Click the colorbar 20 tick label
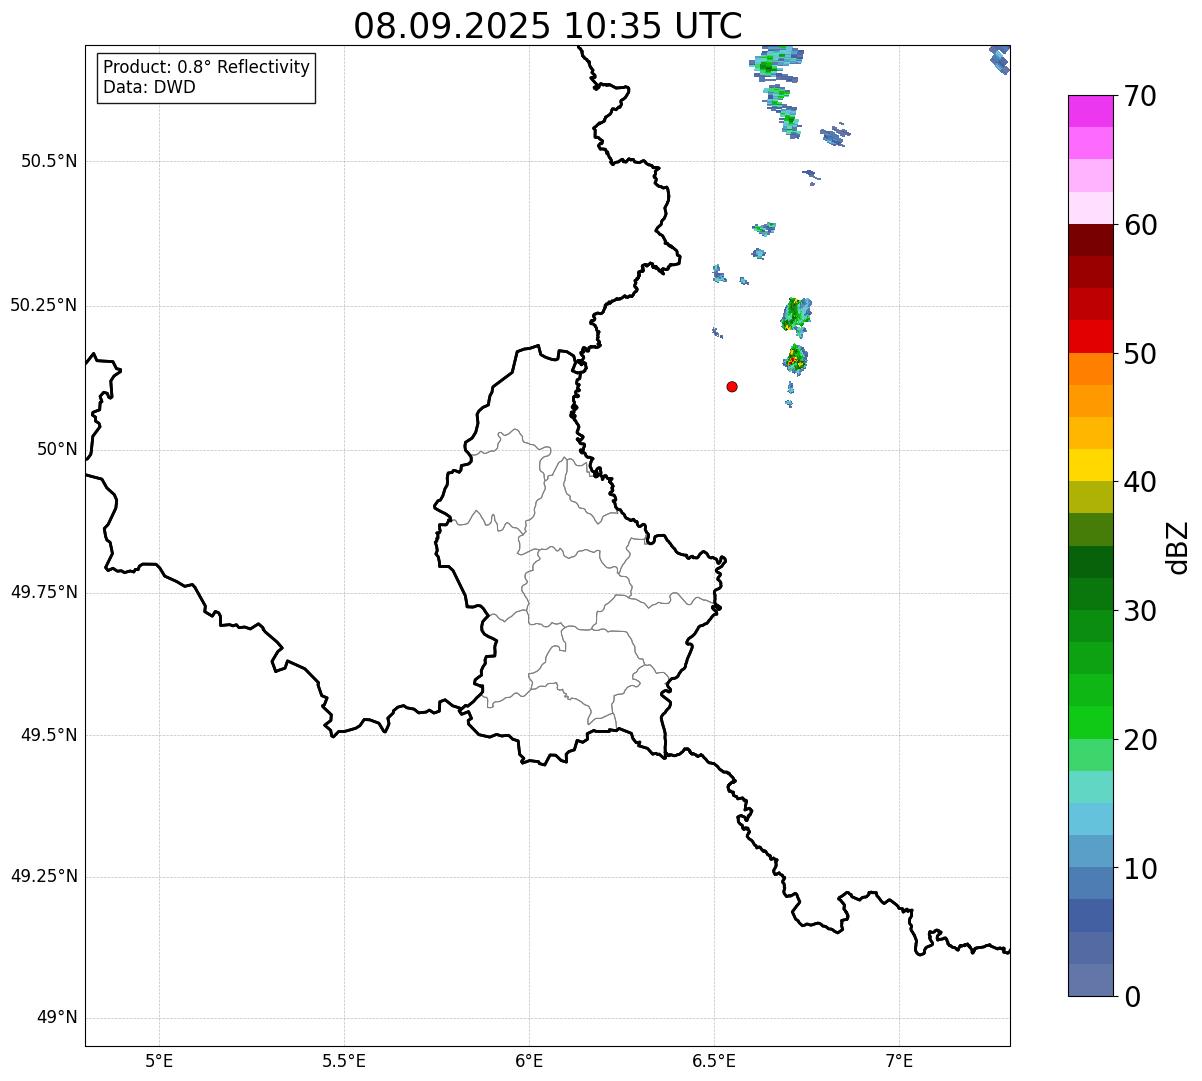Screen dimensions: 1202x1081 pyautogui.click(x=1140, y=740)
